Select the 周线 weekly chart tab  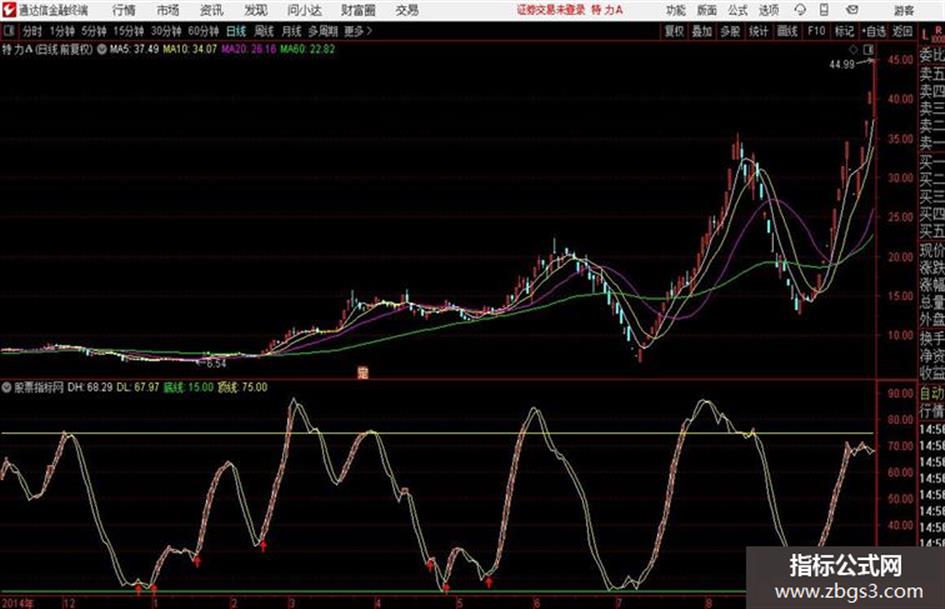click(264, 31)
